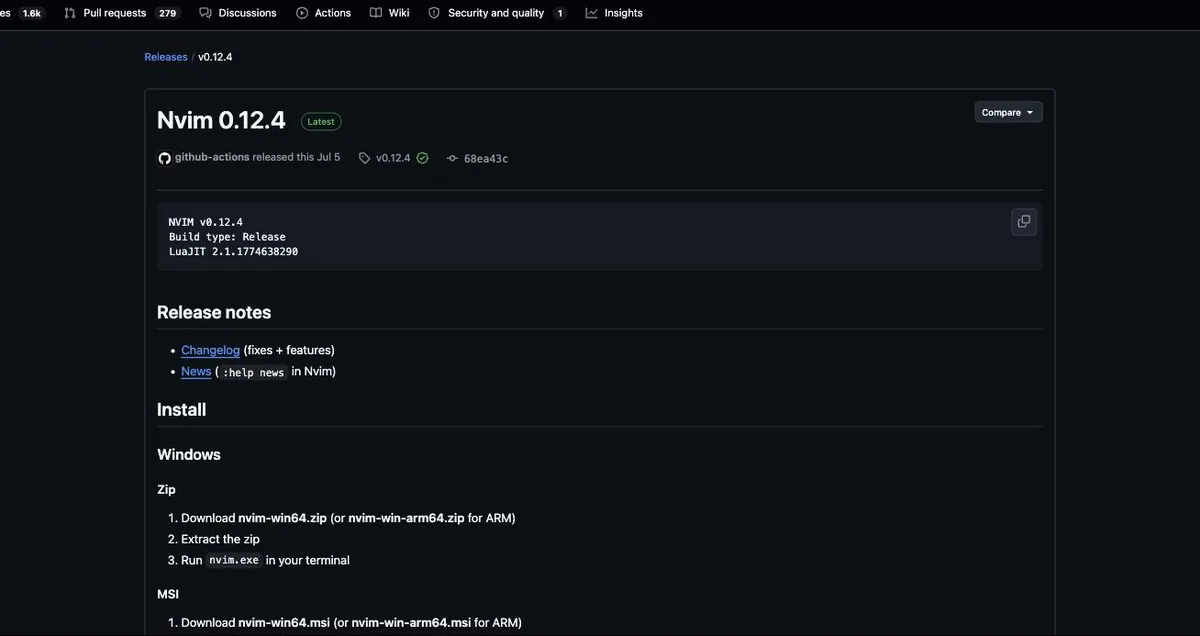Click the Nvim 0.12.4 release title
The image size is (1200, 636).
tap(221, 120)
